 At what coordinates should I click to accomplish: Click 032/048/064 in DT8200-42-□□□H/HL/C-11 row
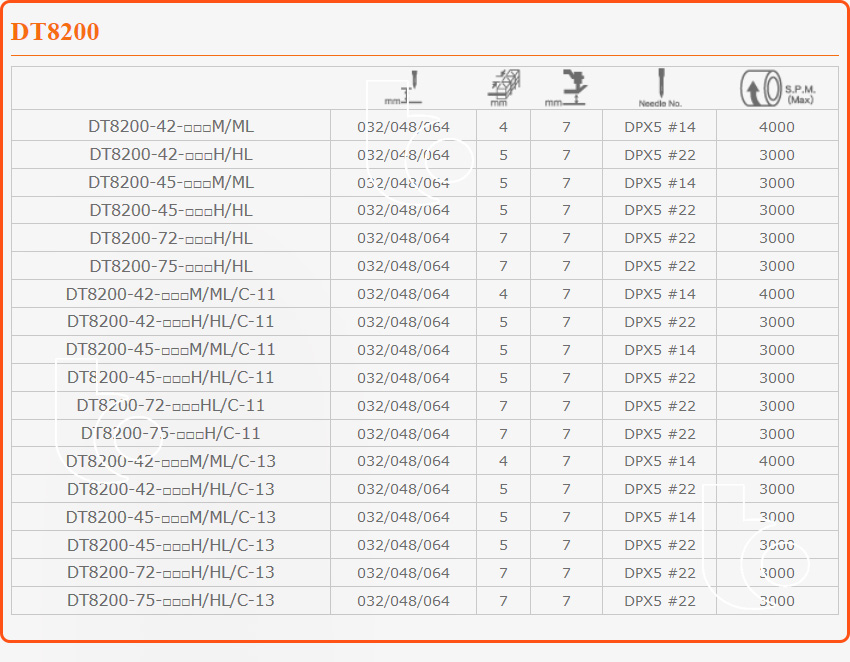(x=403, y=322)
